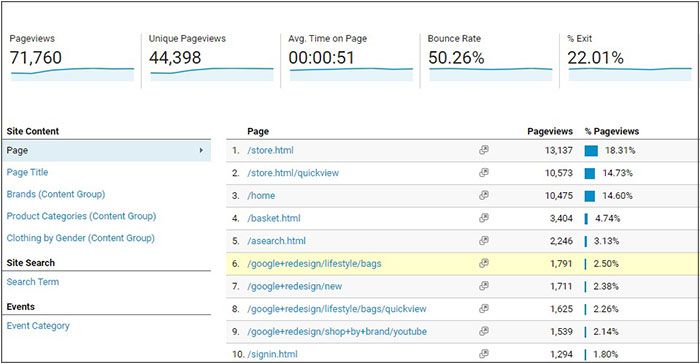This screenshot has width=700, height=364.
Task: Click the /google+redesign/lifestyle/bags/quickview link
Action: [x=337, y=309]
